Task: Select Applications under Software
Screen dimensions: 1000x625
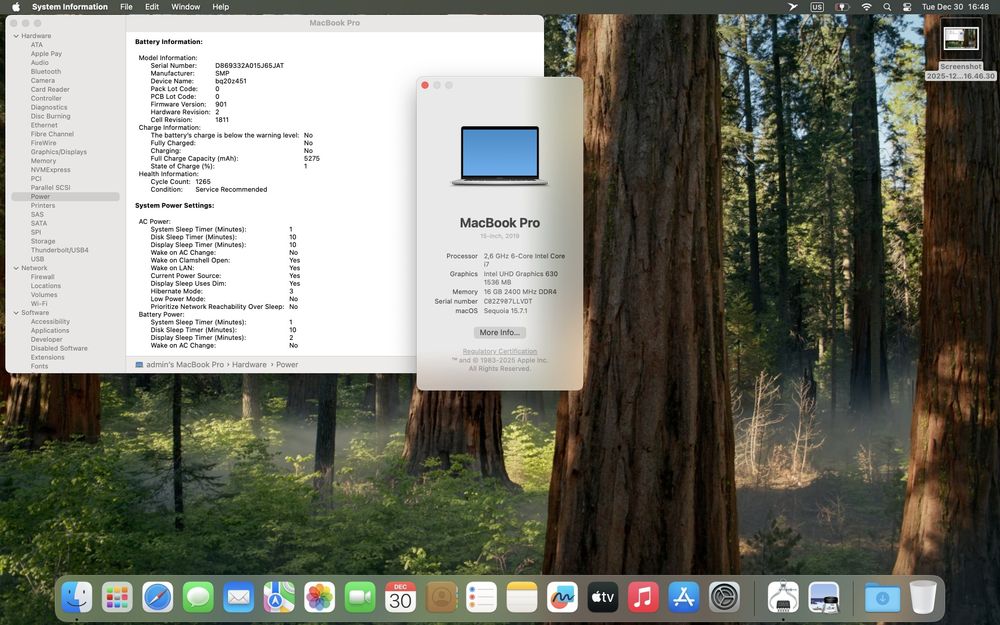Action: tap(50, 331)
